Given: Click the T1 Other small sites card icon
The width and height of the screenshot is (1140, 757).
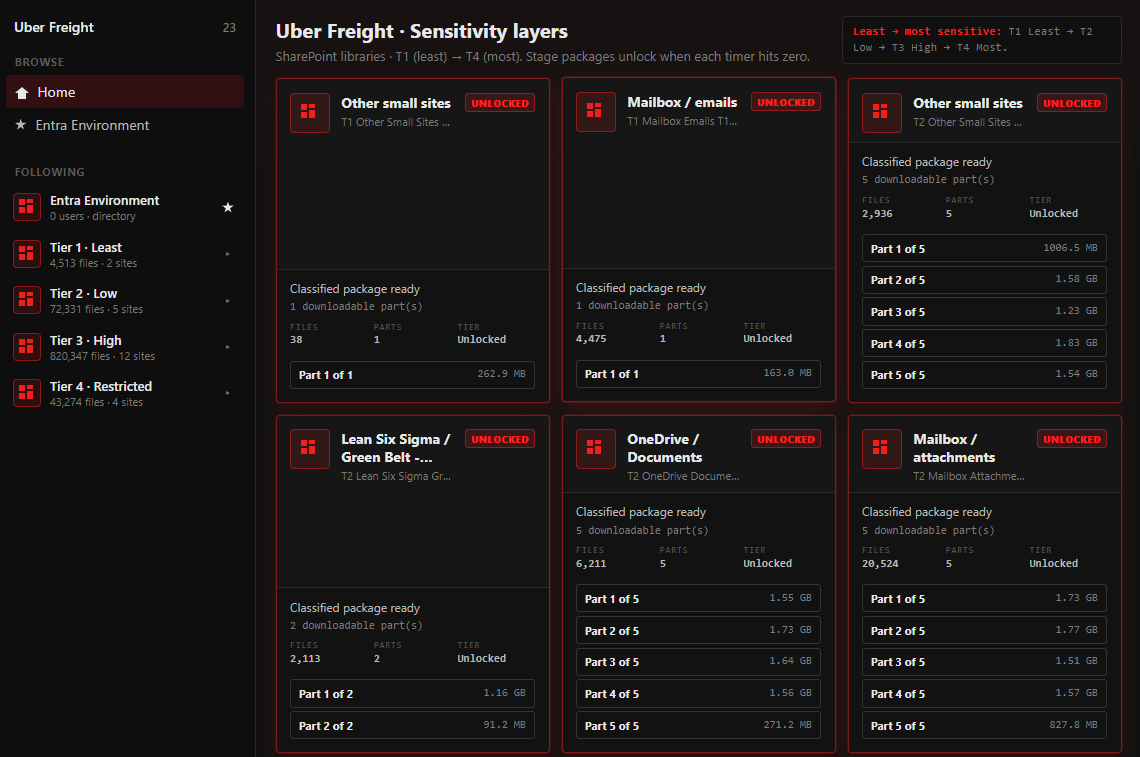Looking at the screenshot, I should coord(309,112).
